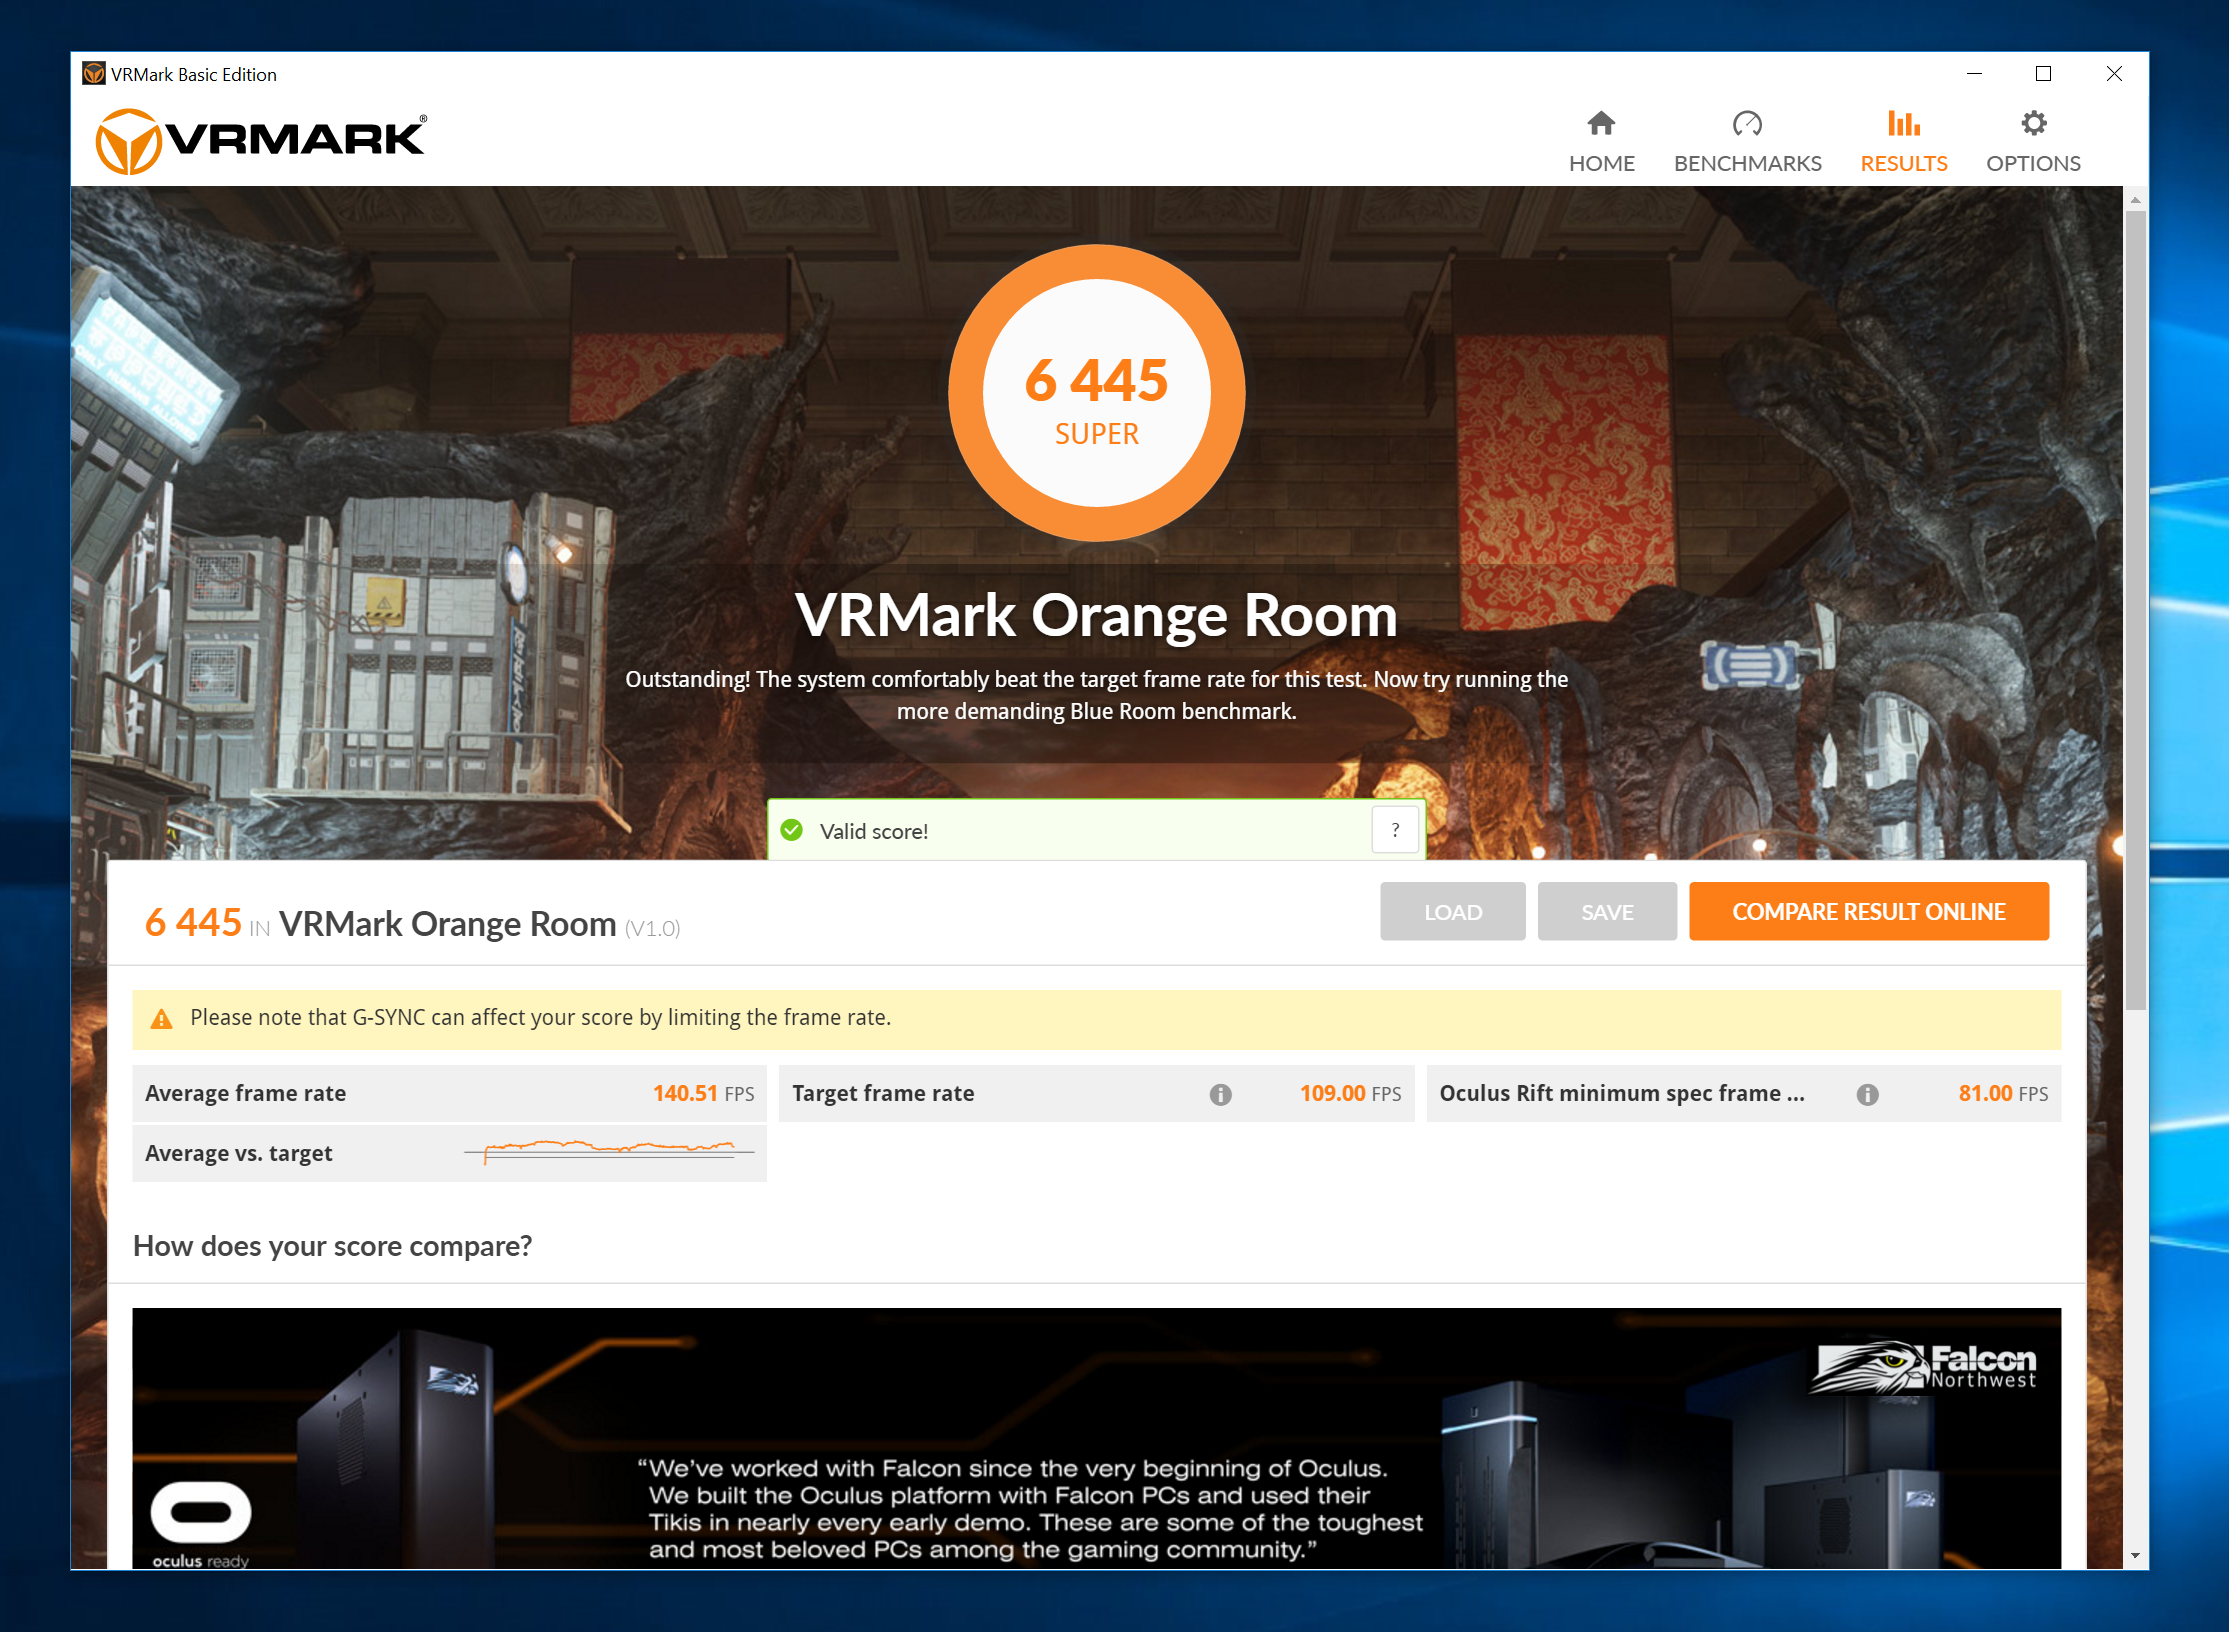Click the green valid score checkmark

click(792, 830)
